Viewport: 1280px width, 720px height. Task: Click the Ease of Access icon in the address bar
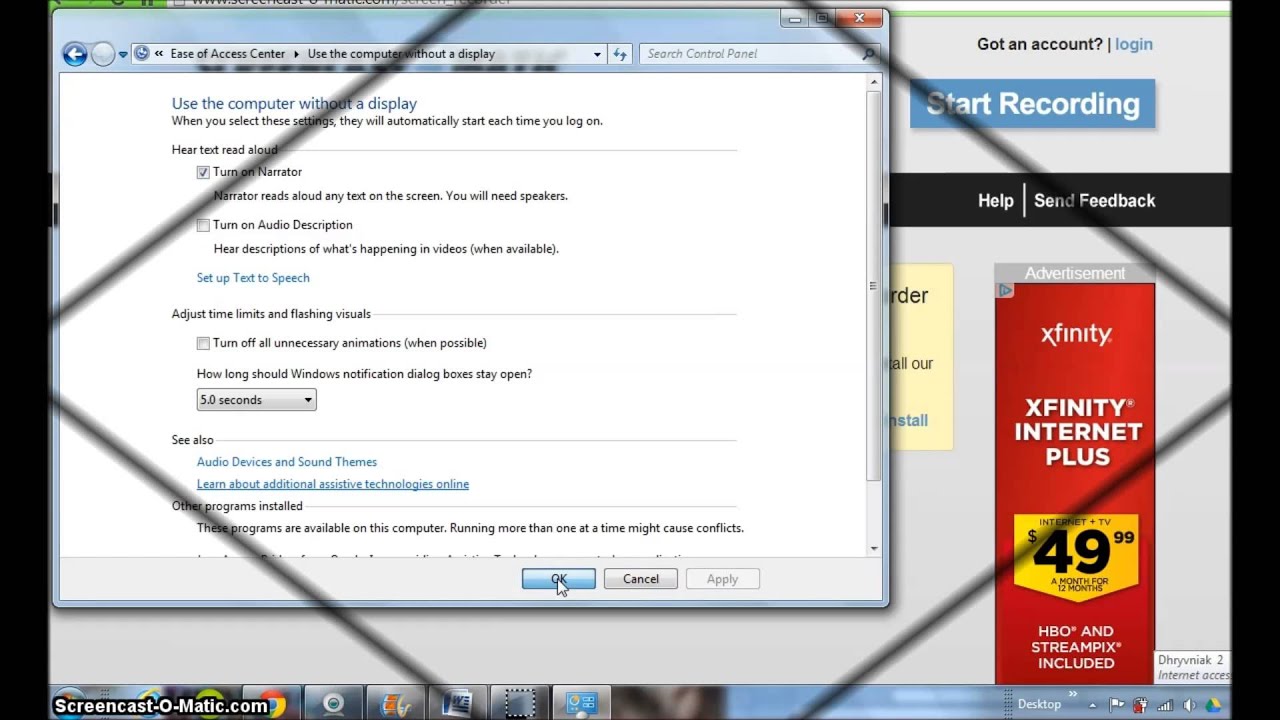[x=142, y=53]
